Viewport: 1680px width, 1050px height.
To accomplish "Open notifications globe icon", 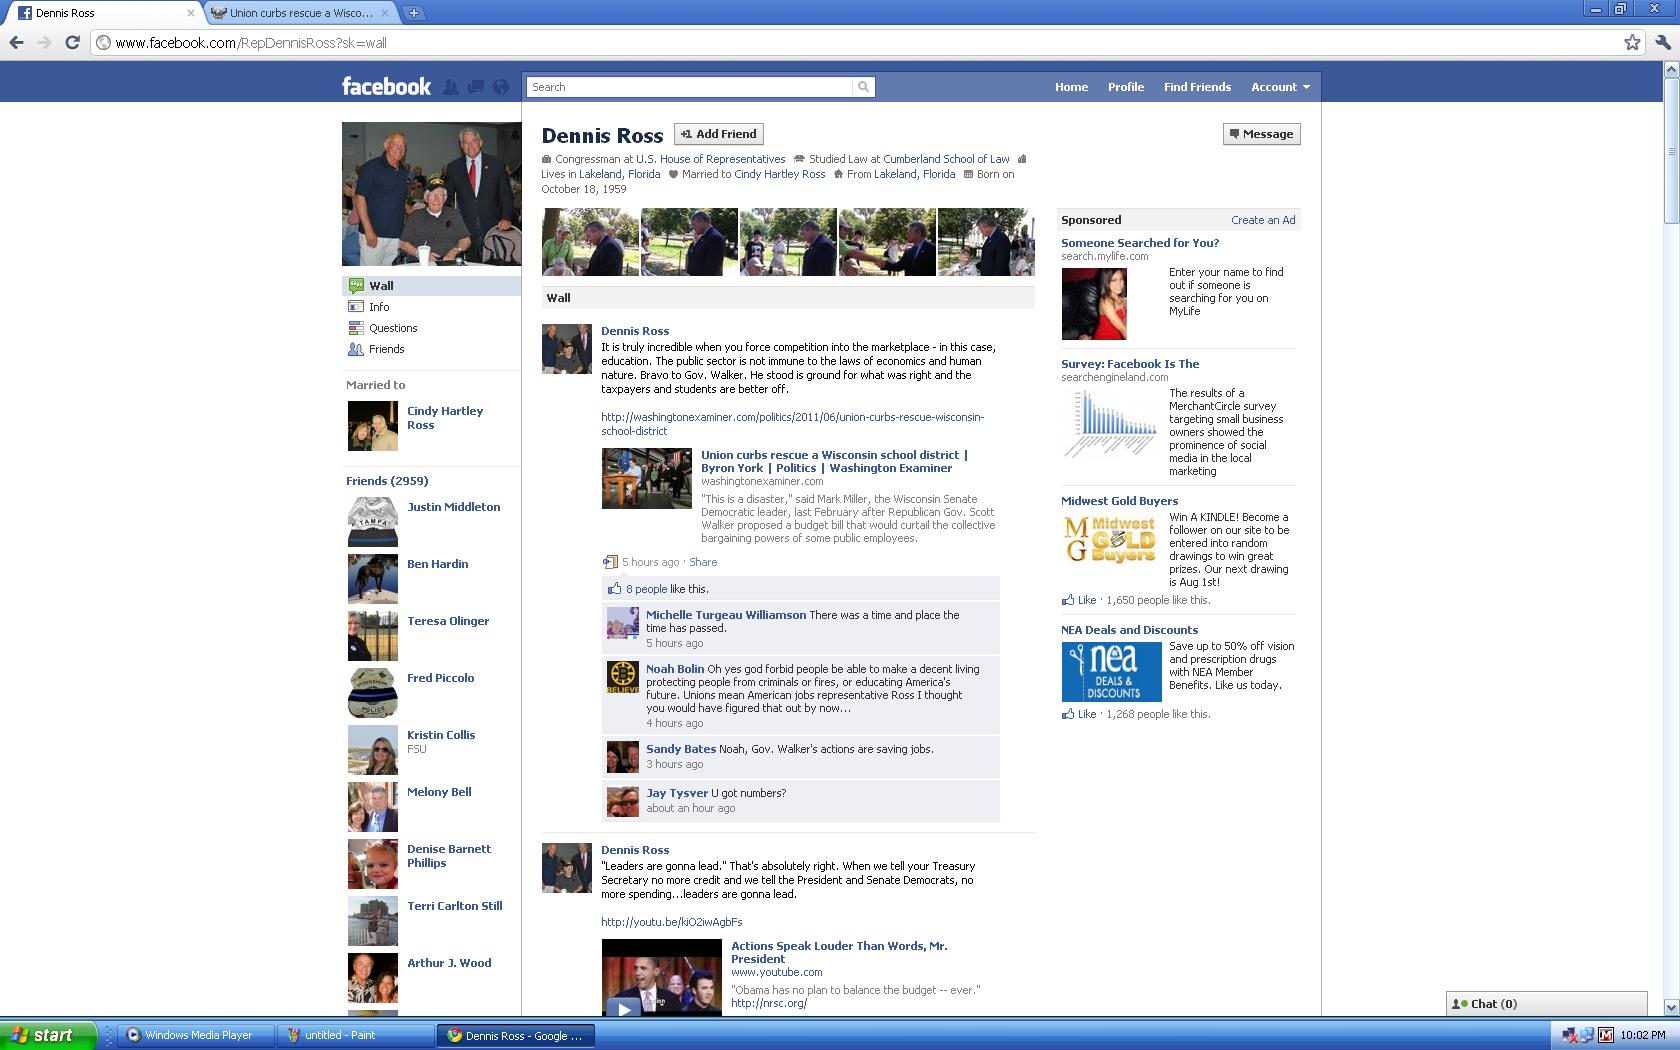I will (x=501, y=87).
